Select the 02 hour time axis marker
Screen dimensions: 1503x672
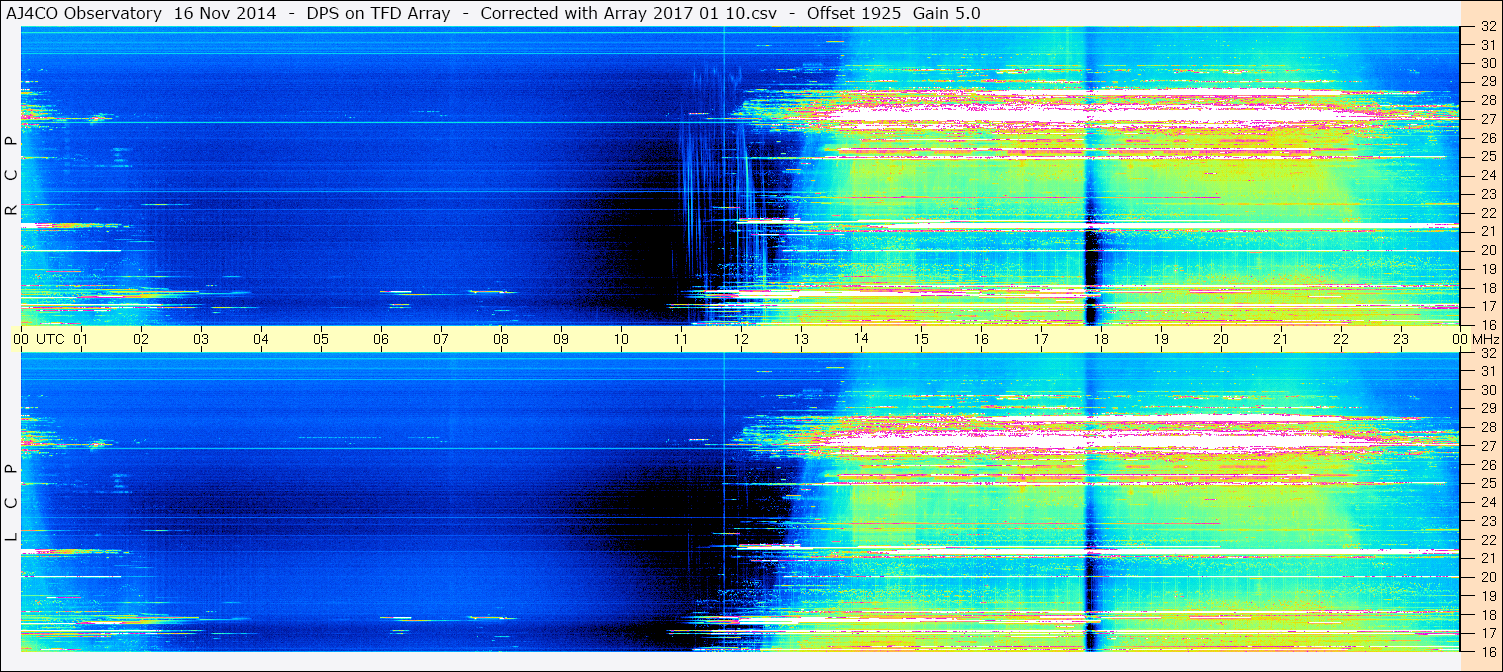pos(141,339)
